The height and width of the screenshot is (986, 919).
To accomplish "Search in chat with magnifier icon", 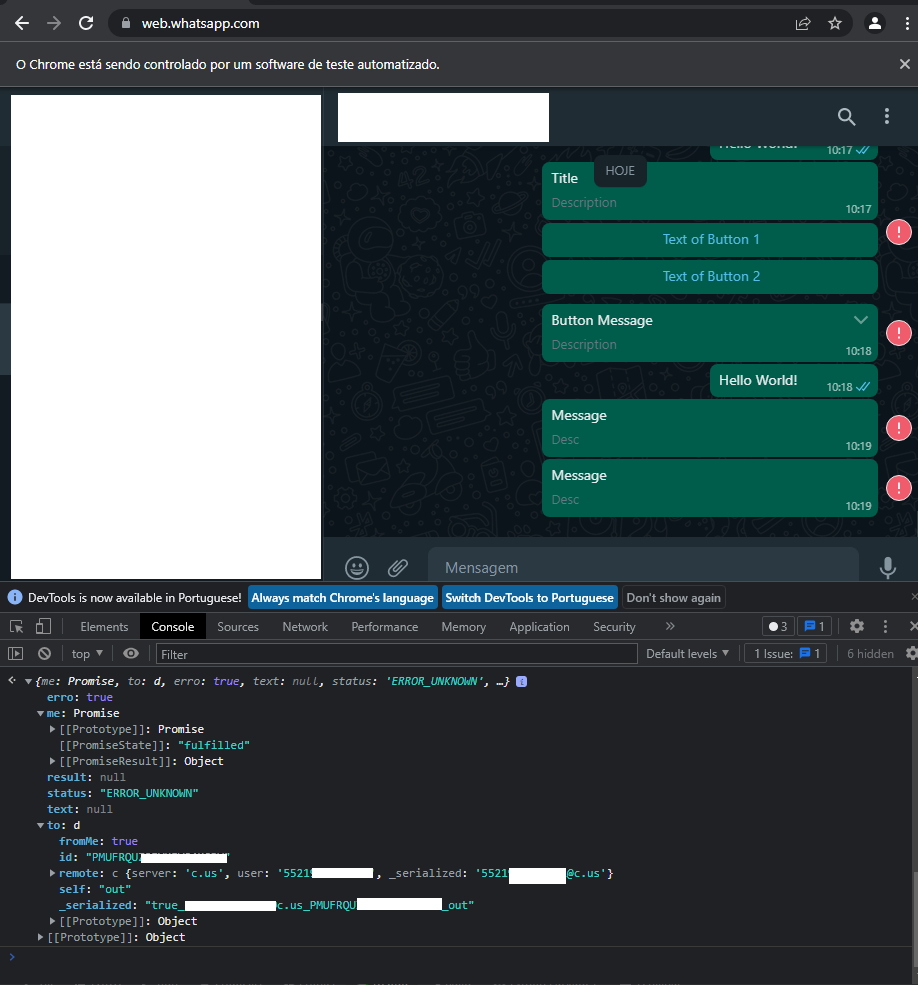I will [x=846, y=116].
